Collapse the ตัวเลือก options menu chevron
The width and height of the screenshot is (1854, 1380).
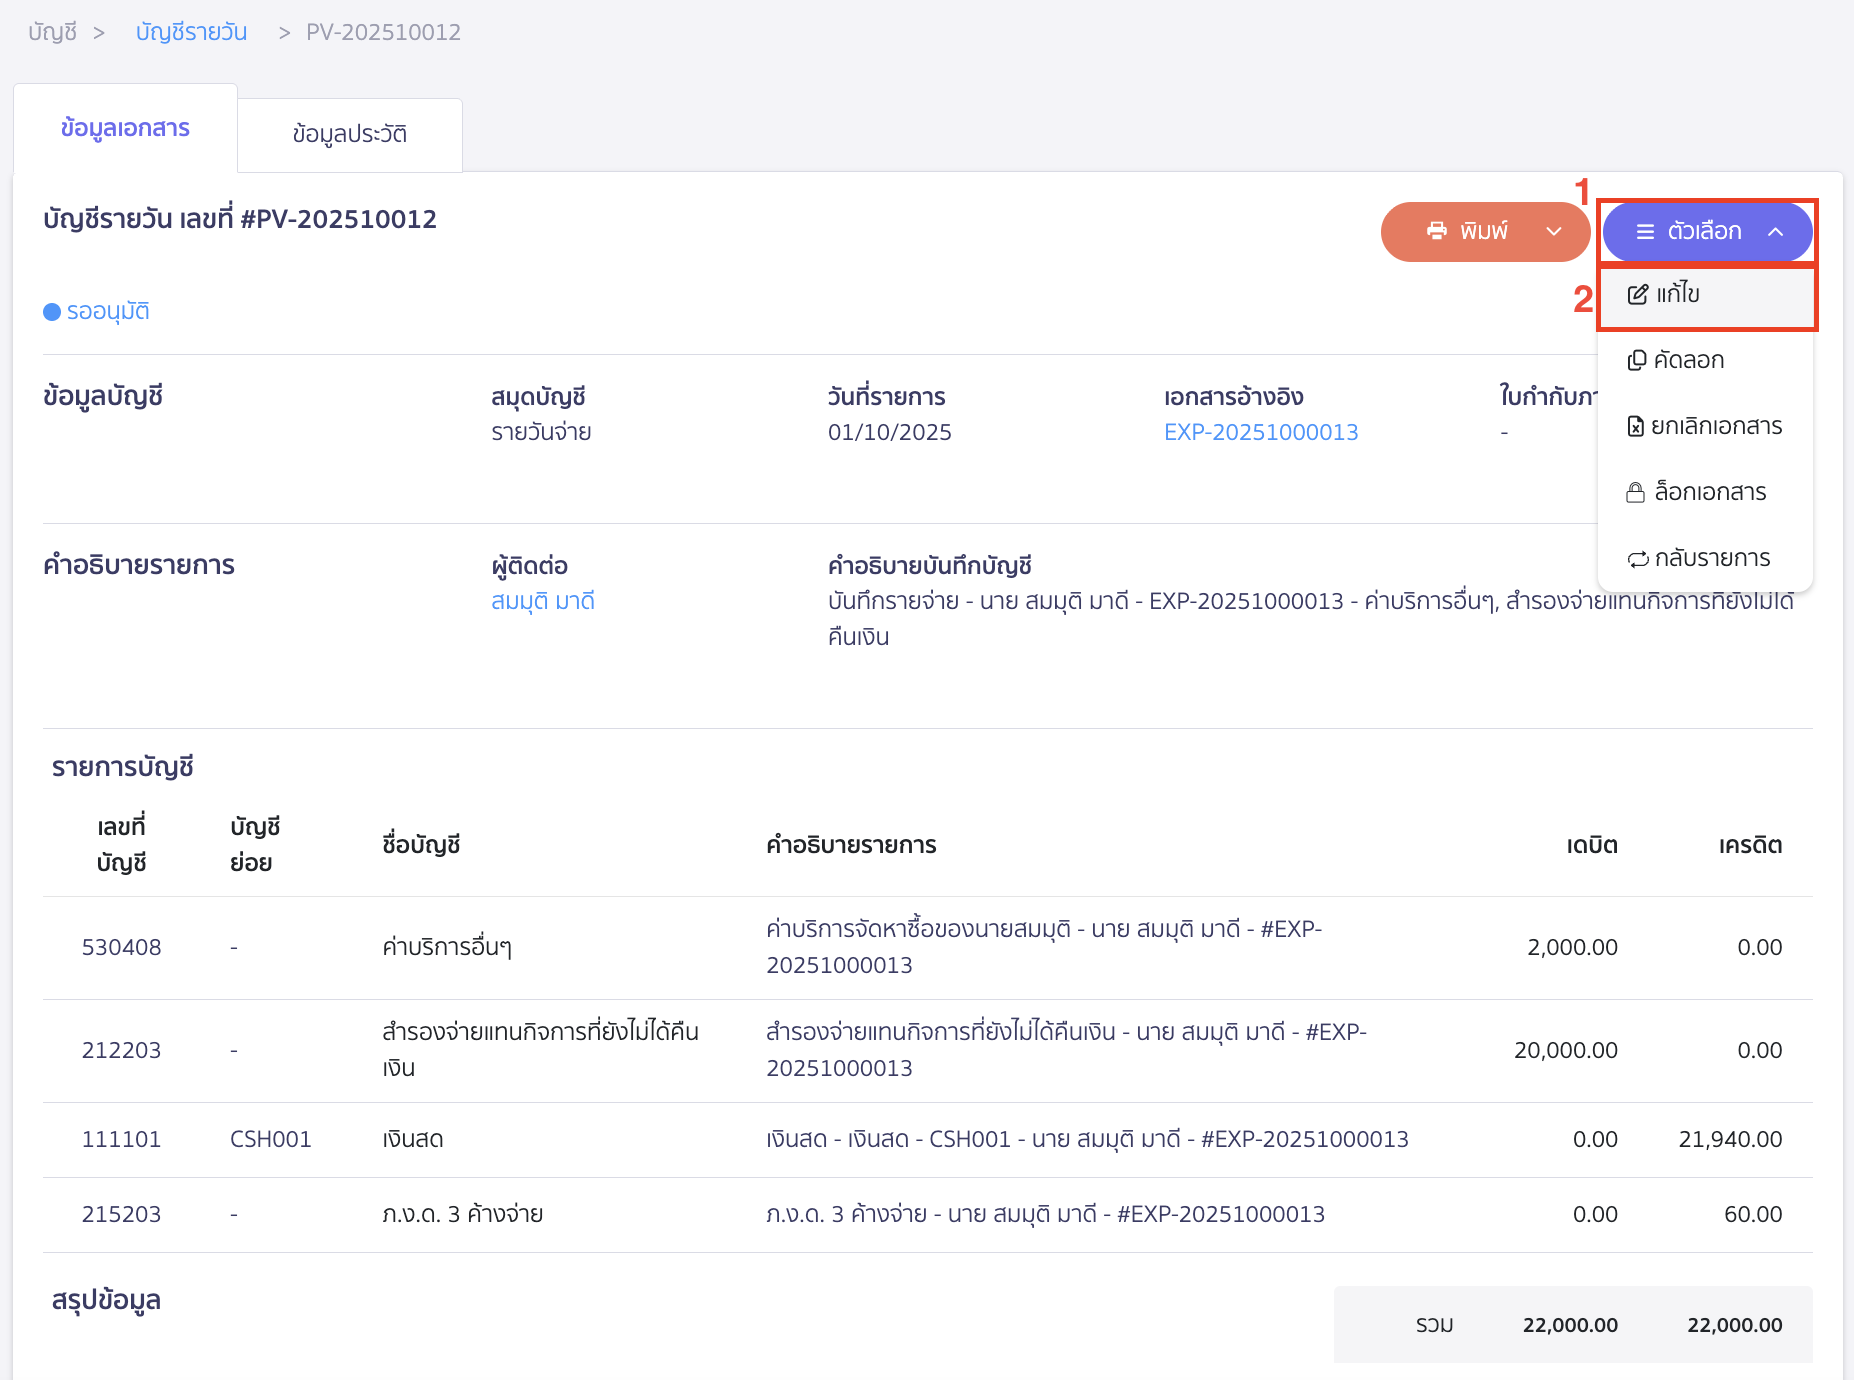tap(1775, 232)
